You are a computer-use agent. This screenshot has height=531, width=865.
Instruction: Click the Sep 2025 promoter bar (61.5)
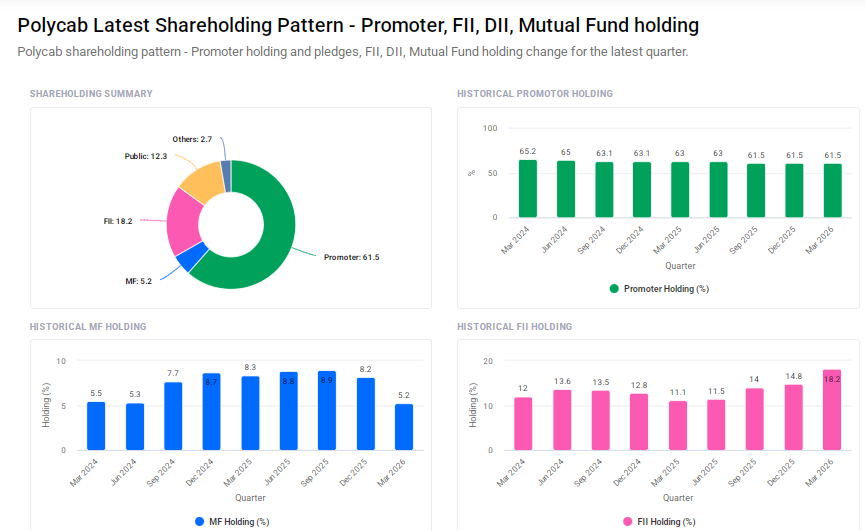pos(756,190)
